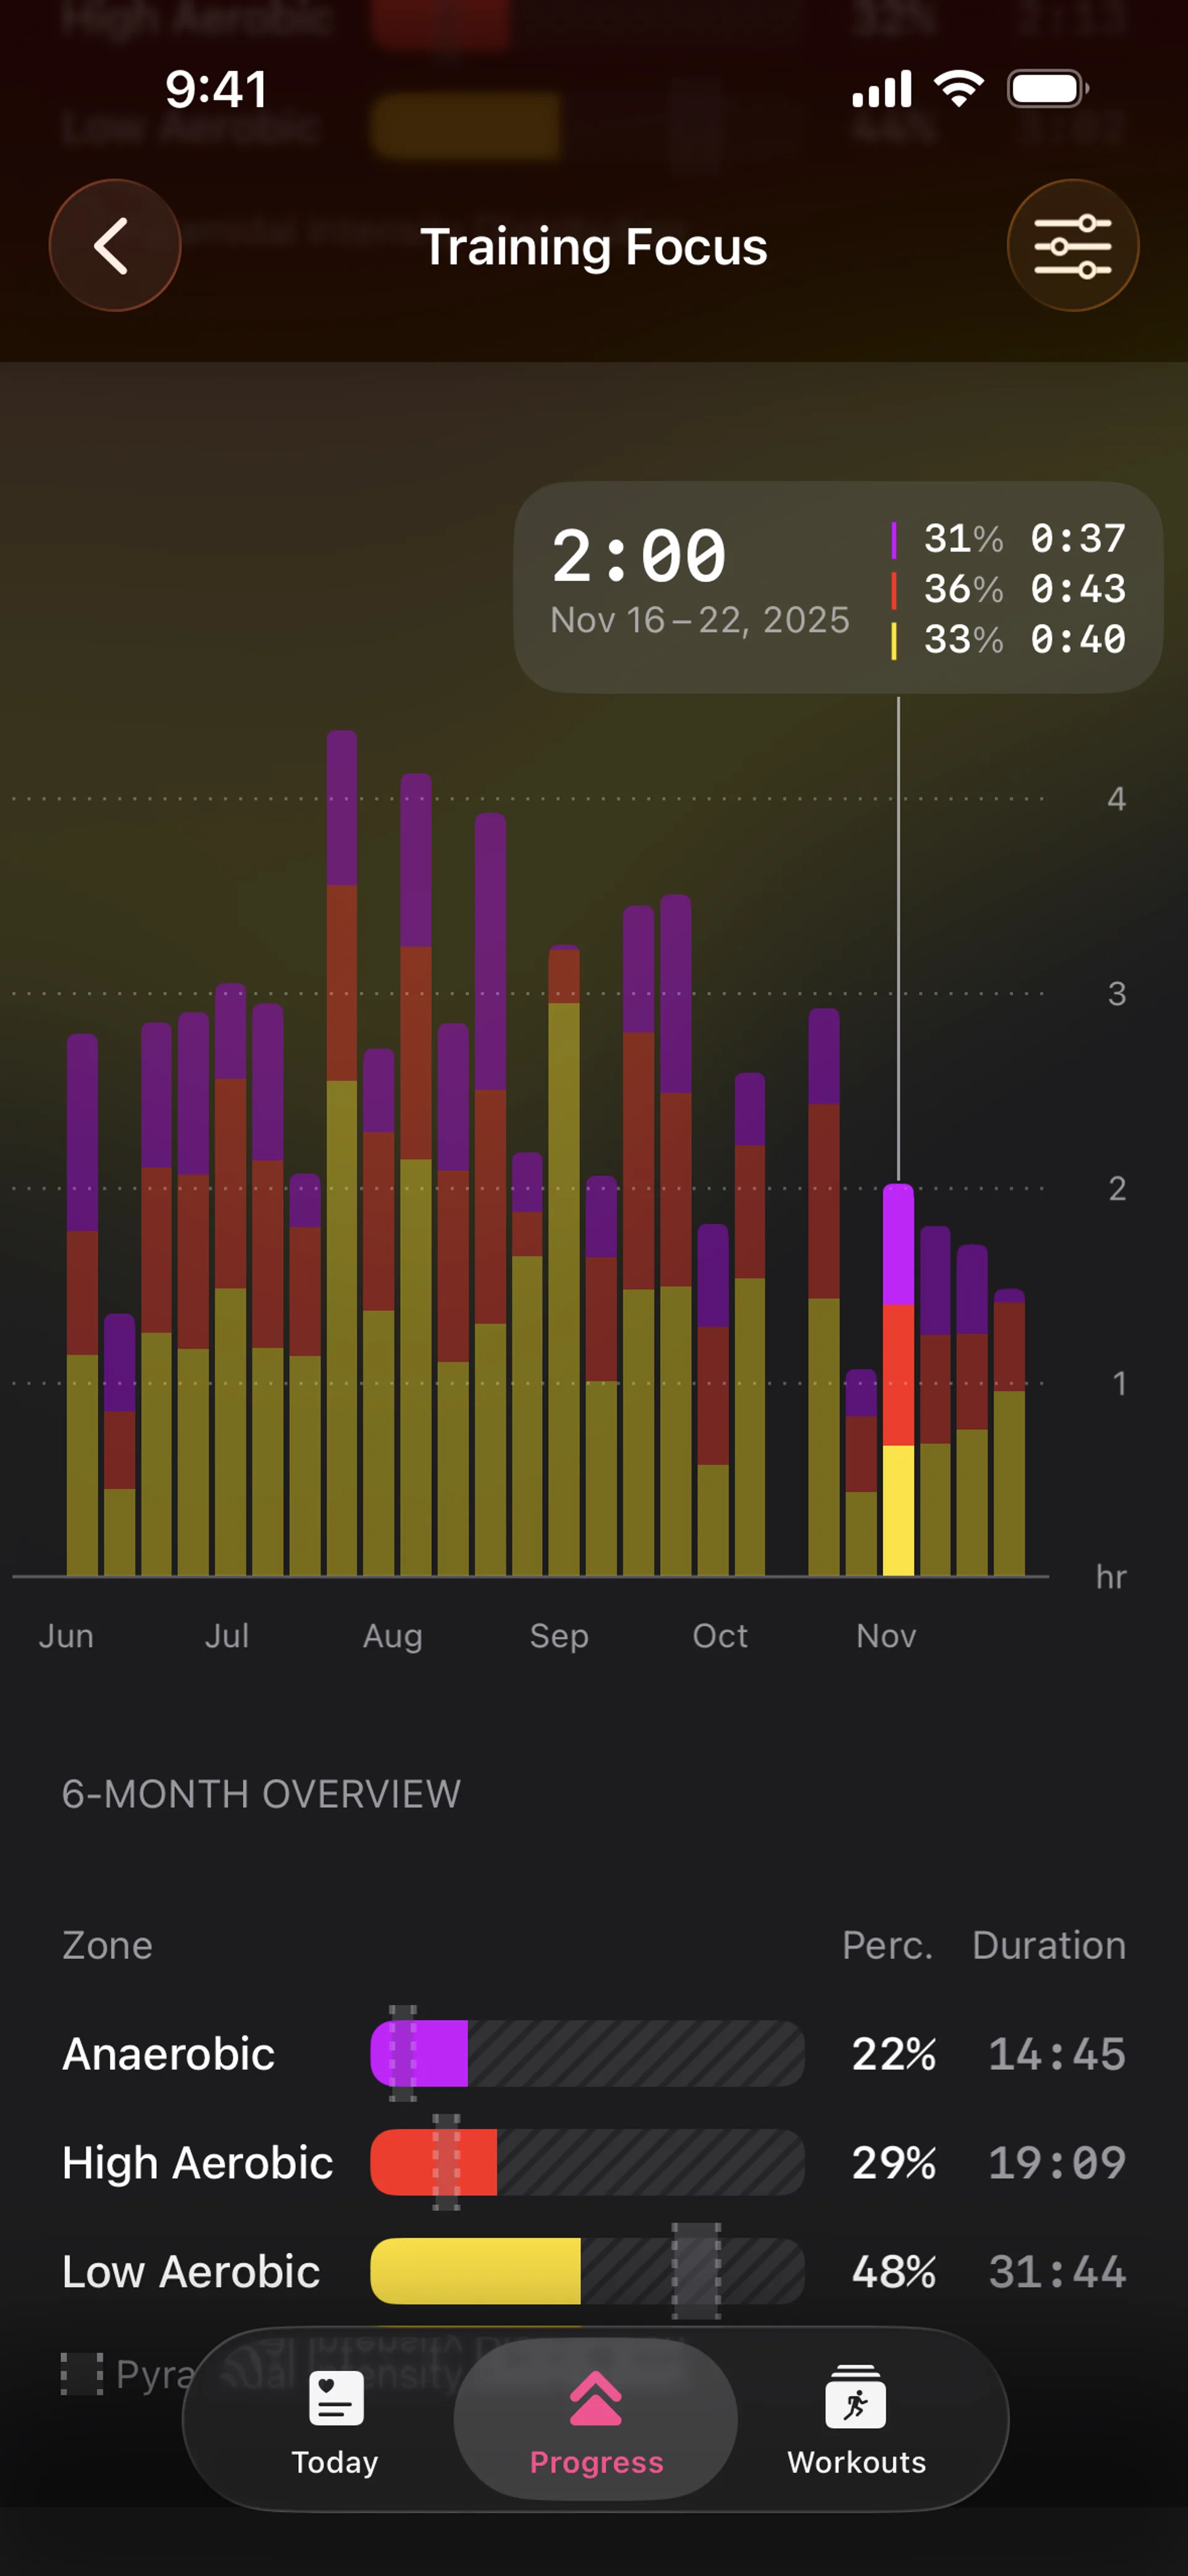Tap the Low Aerobic yellow bar
The width and height of the screenshot is (1188, 2576).
click(476, 2271)
